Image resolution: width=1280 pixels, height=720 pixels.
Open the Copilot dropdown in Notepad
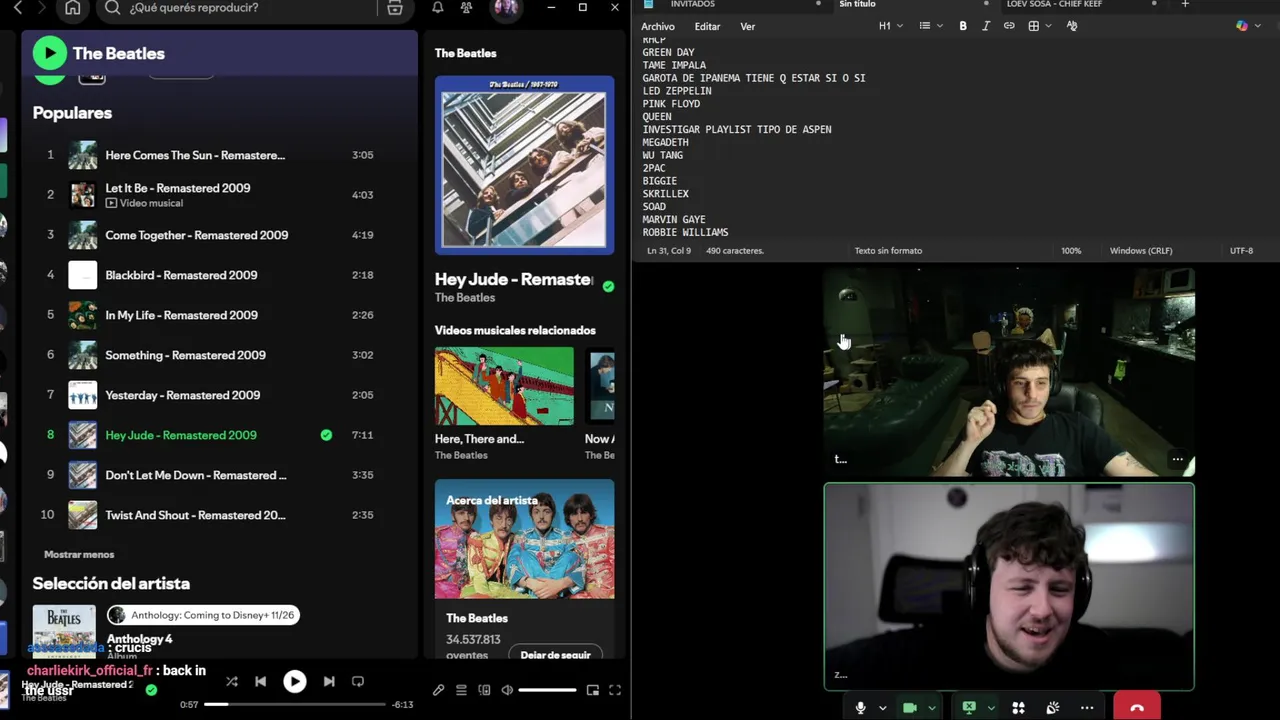click(1247, 26)
